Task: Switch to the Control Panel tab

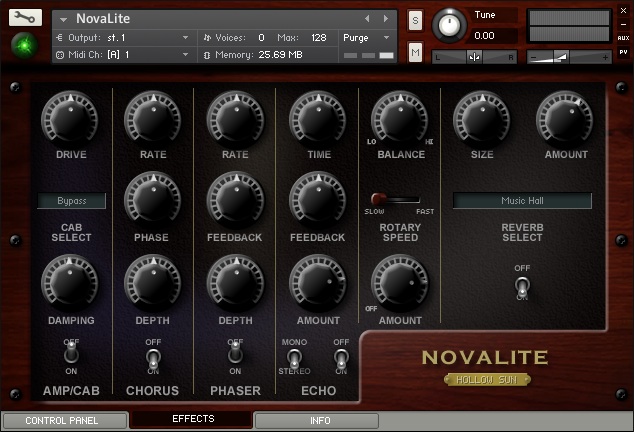Action: point(64,421)
